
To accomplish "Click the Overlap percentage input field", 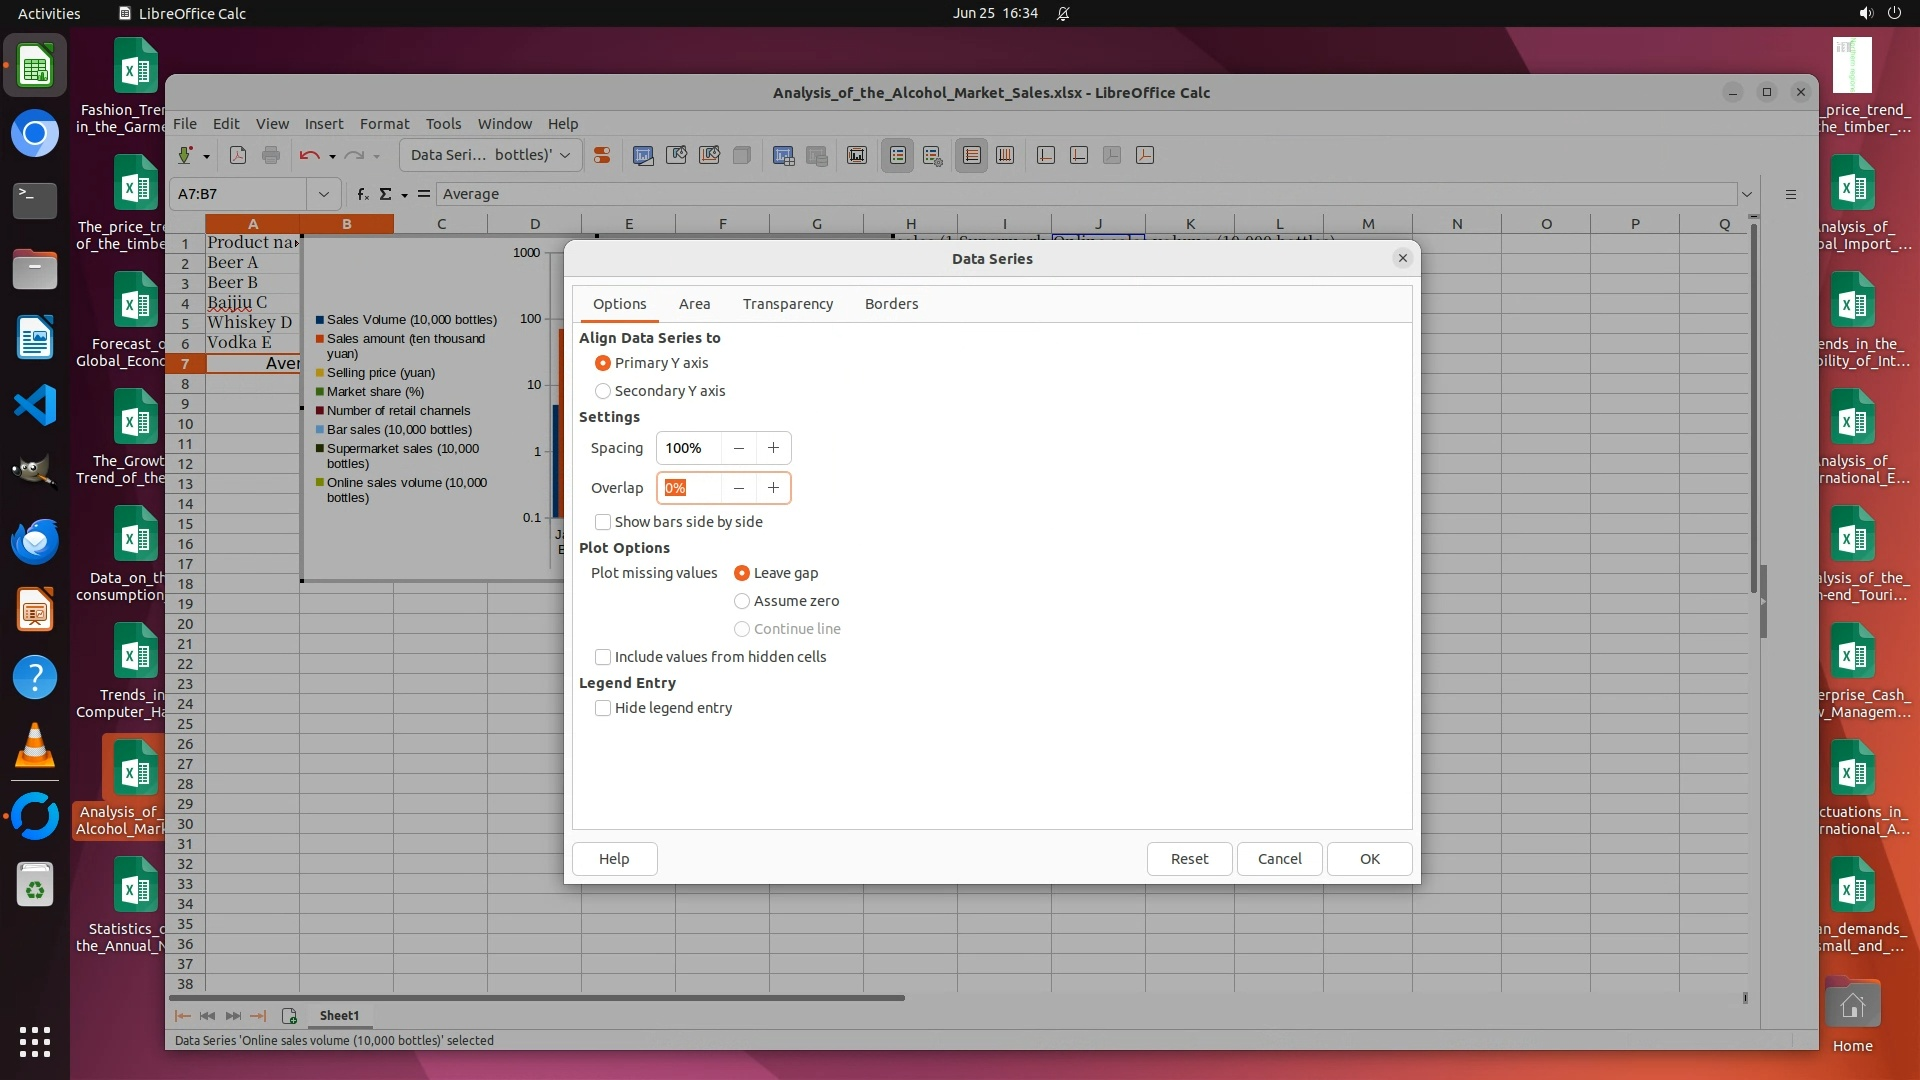I will [690, 488].
